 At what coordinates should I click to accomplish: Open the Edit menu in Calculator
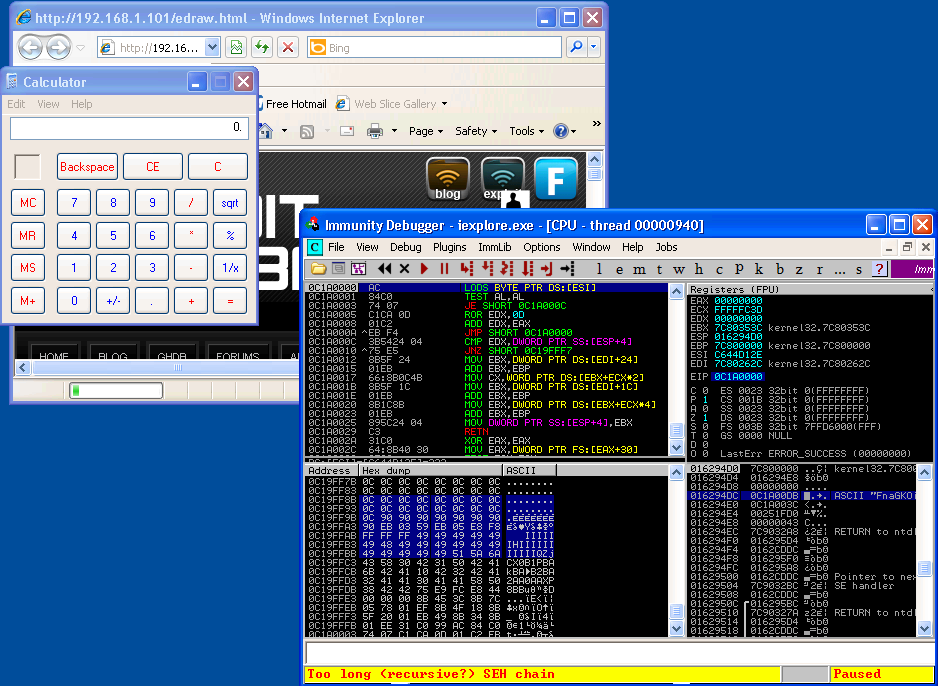(16, 104)
